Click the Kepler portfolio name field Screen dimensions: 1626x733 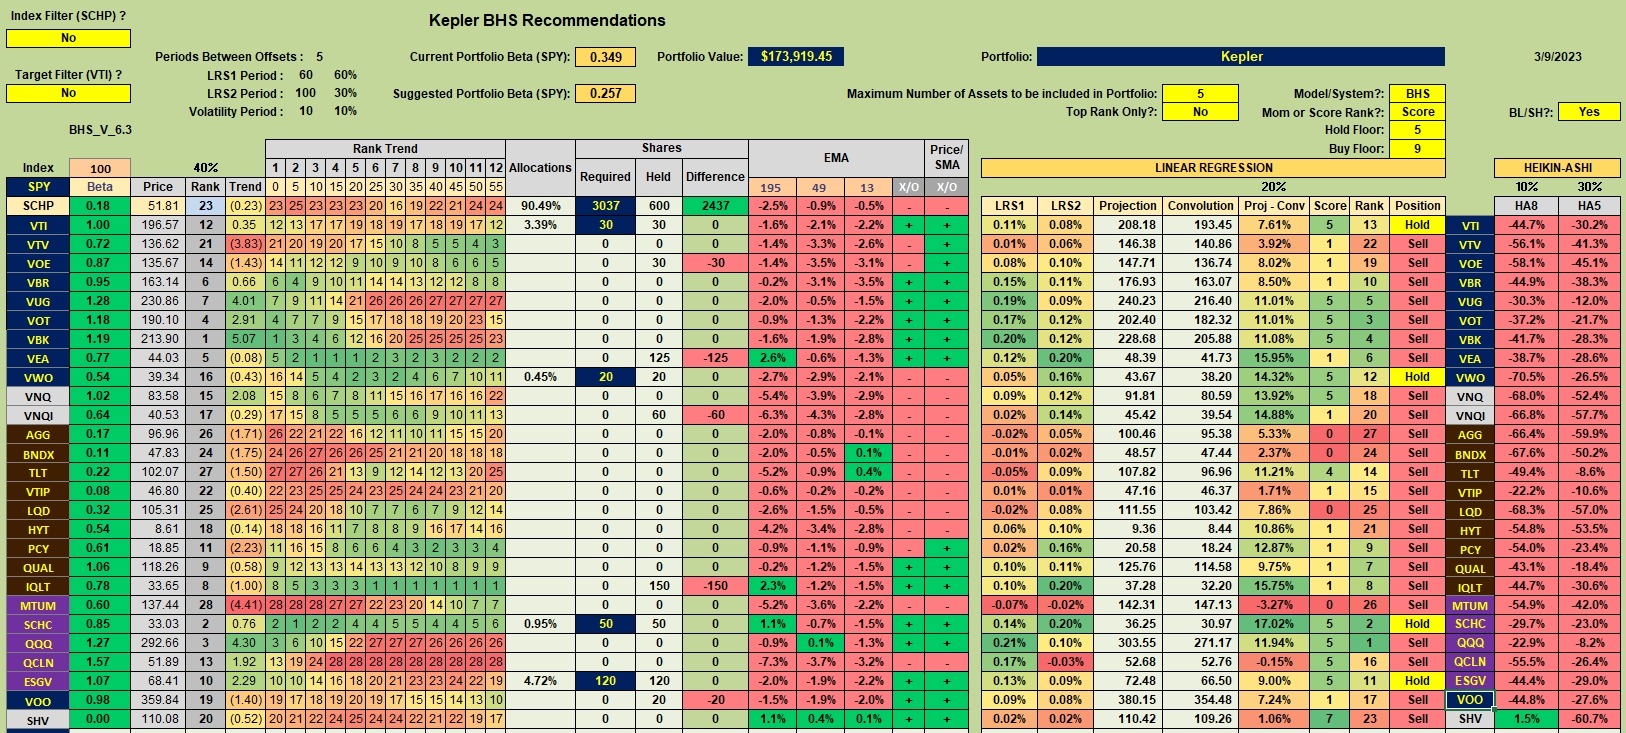(1241, 57)
